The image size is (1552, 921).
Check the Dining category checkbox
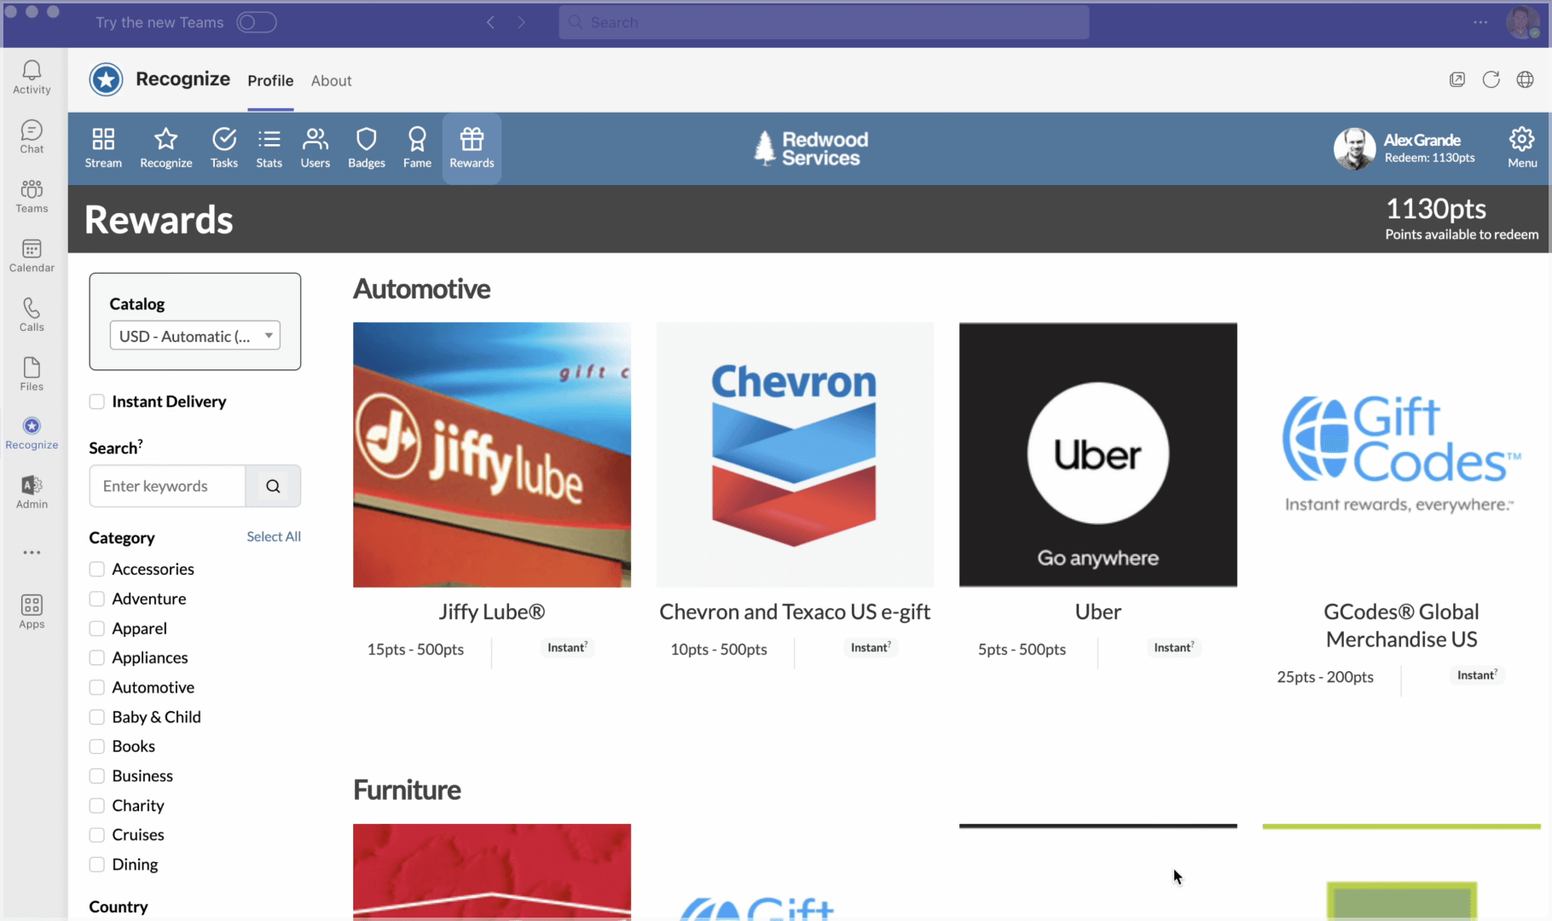point(97,865)
